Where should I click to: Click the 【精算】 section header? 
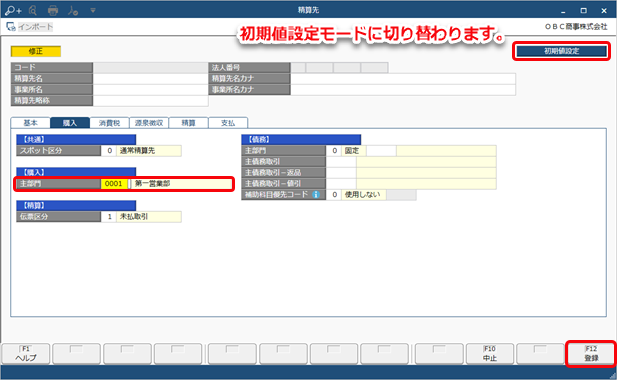pyautogui.click(x=76, y=206)
